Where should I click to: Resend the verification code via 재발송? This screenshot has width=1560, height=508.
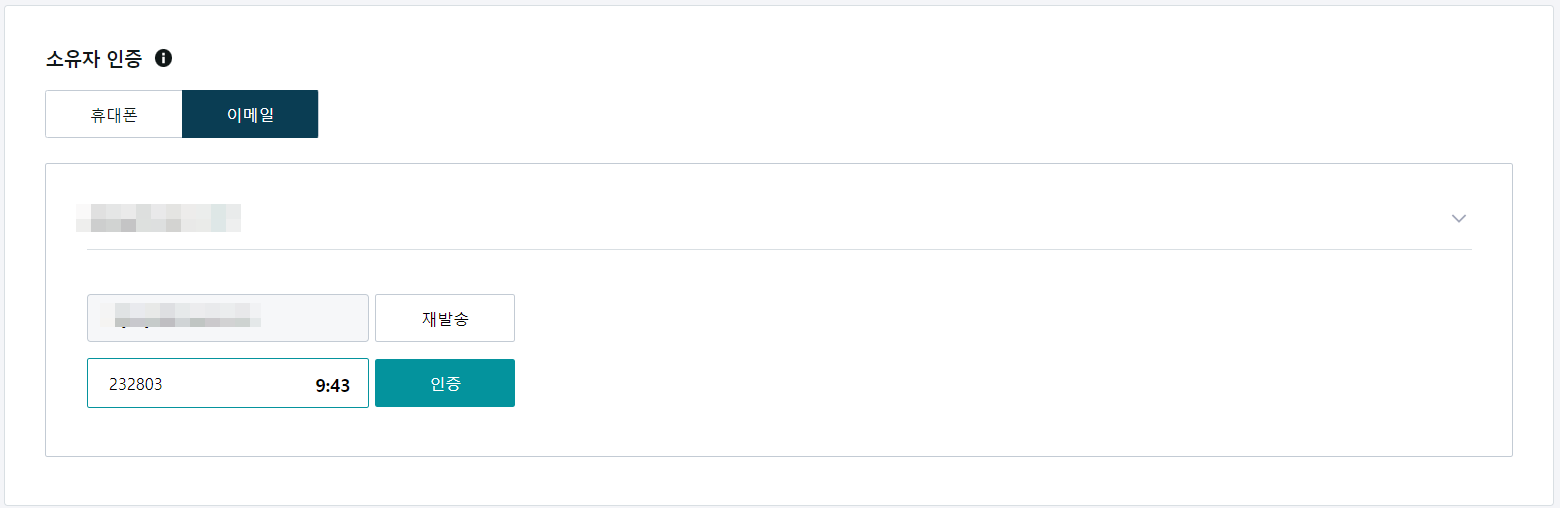(x=445, y=318)
